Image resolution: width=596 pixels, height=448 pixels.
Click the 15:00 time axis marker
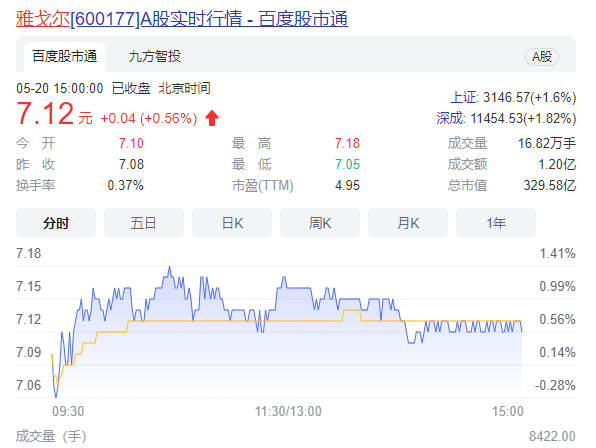pos(508,411)
